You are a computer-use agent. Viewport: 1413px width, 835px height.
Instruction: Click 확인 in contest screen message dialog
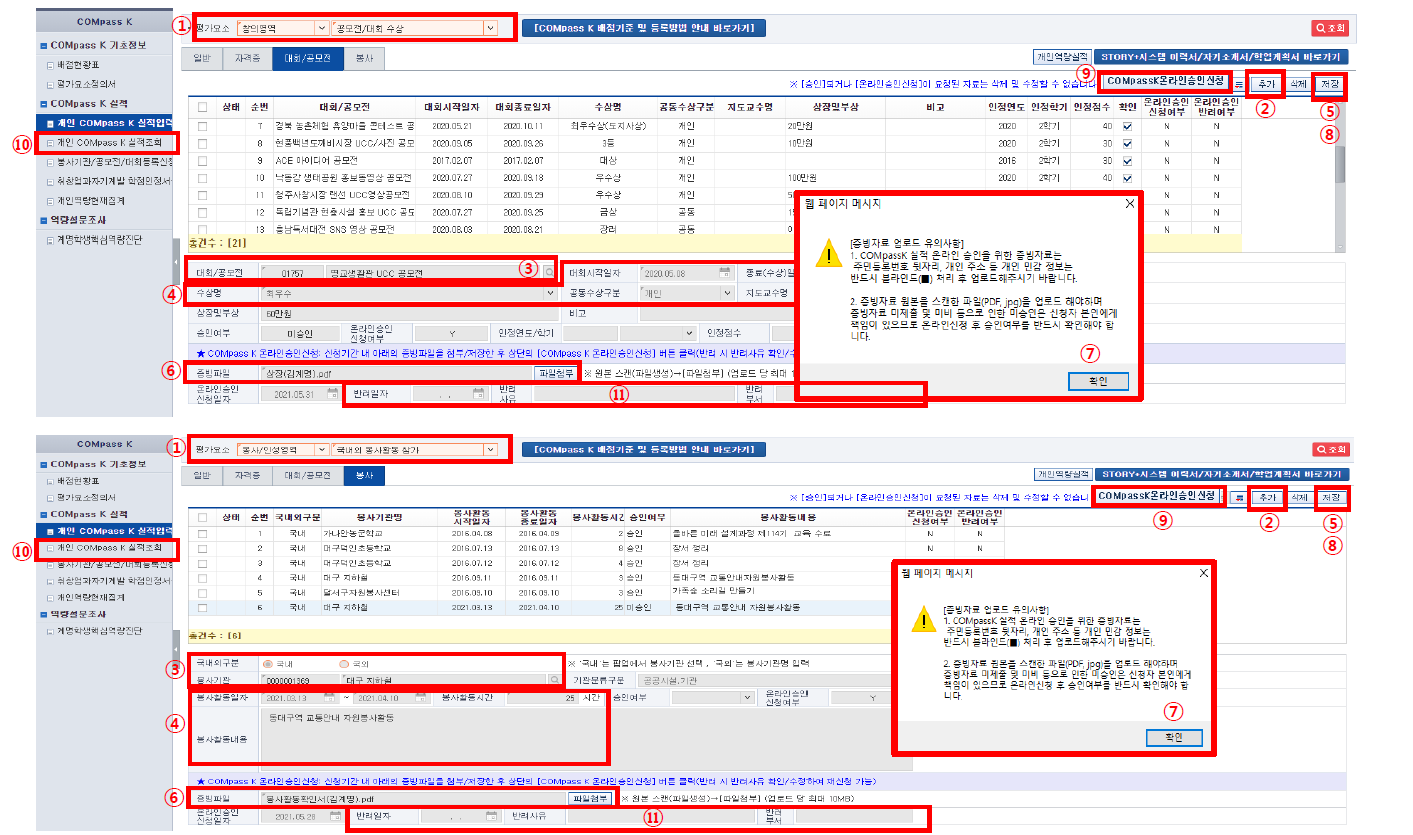pos(1099,381)
